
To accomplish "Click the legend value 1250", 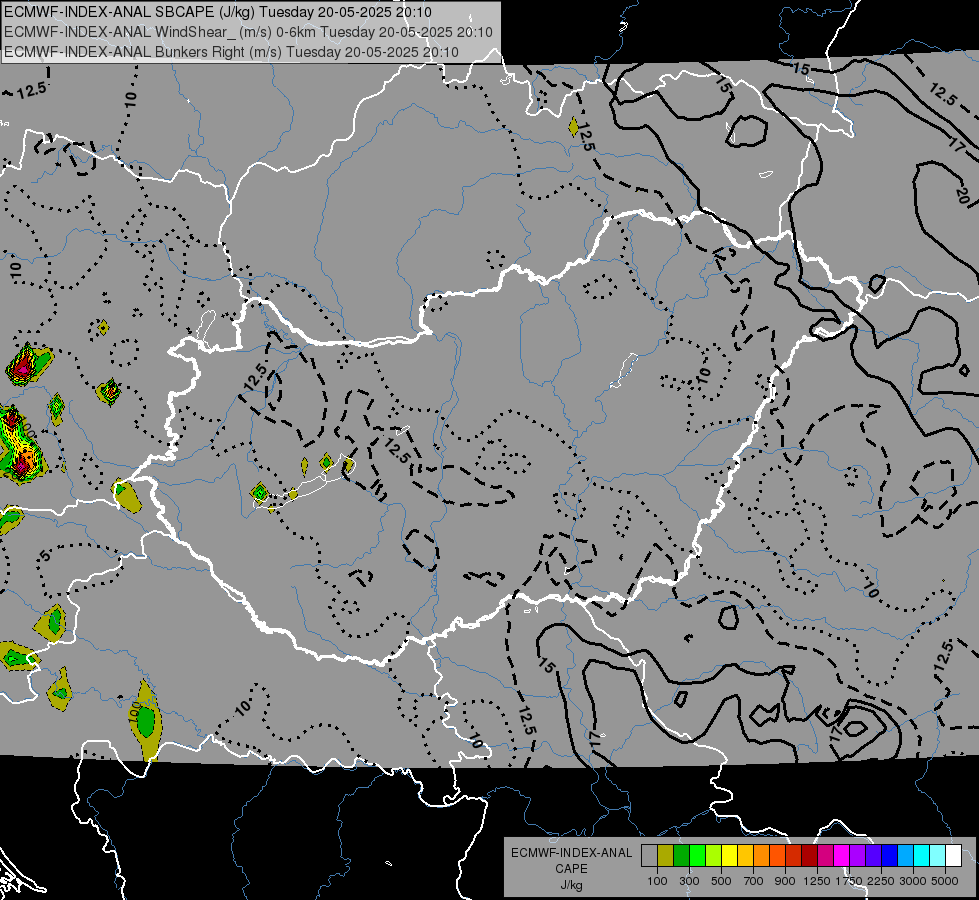I will tap(818, 881).
